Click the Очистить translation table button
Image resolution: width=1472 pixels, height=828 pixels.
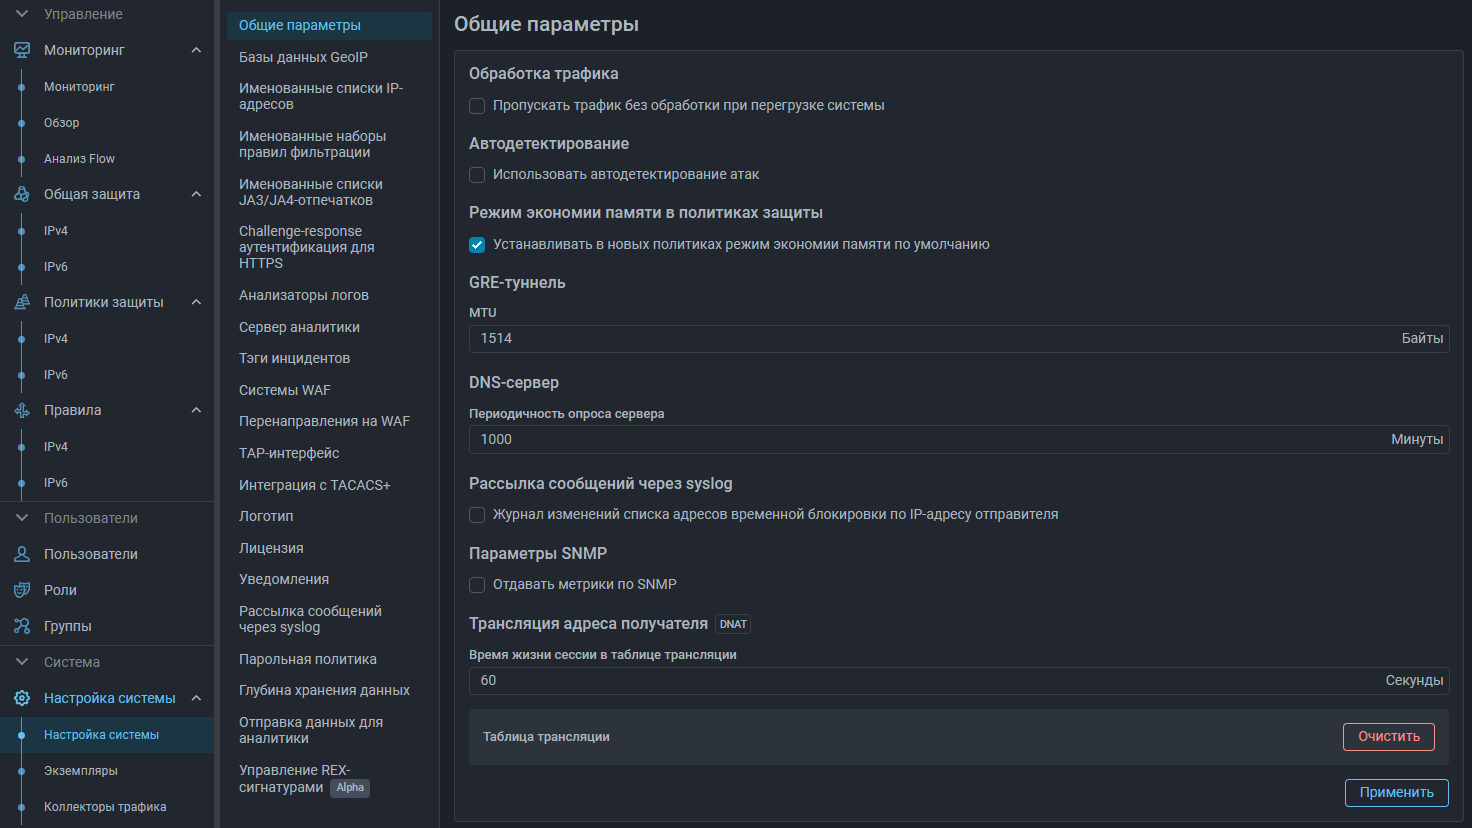(1388, 737)
